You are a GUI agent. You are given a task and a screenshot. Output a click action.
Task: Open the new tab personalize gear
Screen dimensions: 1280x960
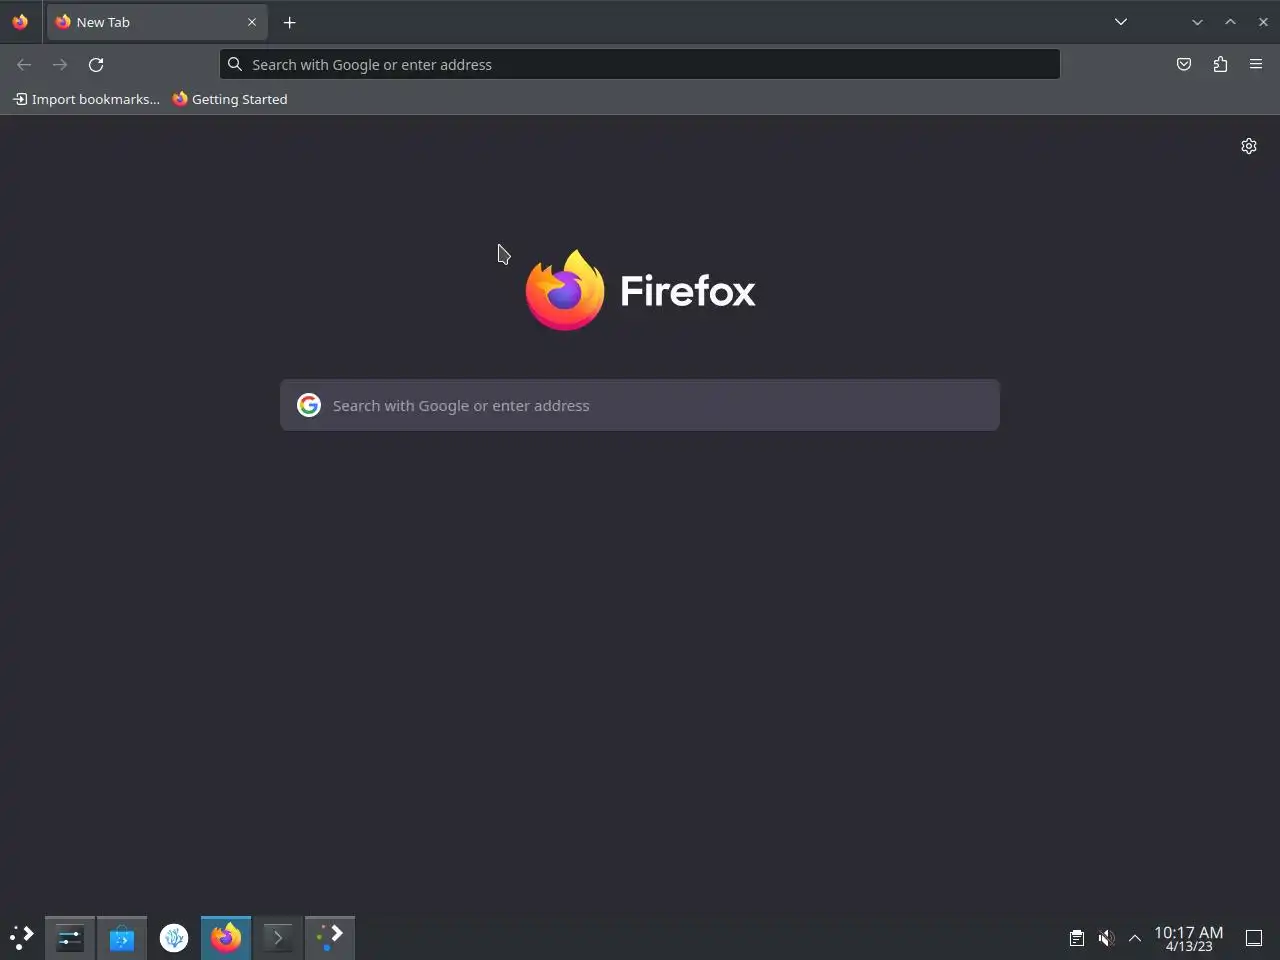coord(1249,146)
